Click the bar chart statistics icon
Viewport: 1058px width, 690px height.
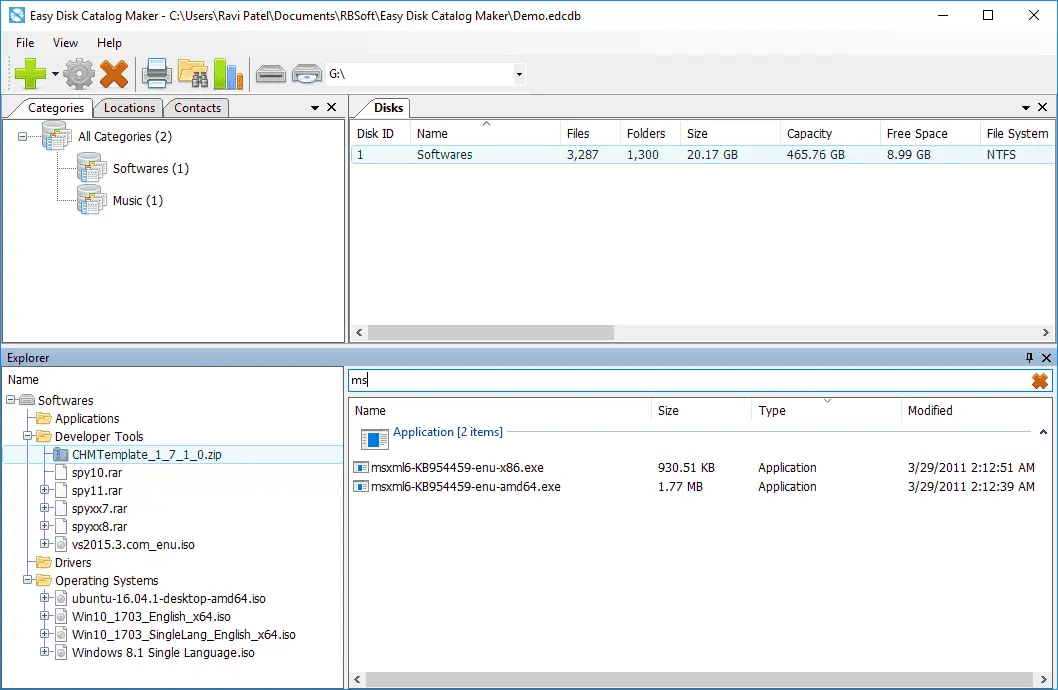[228, 74]
